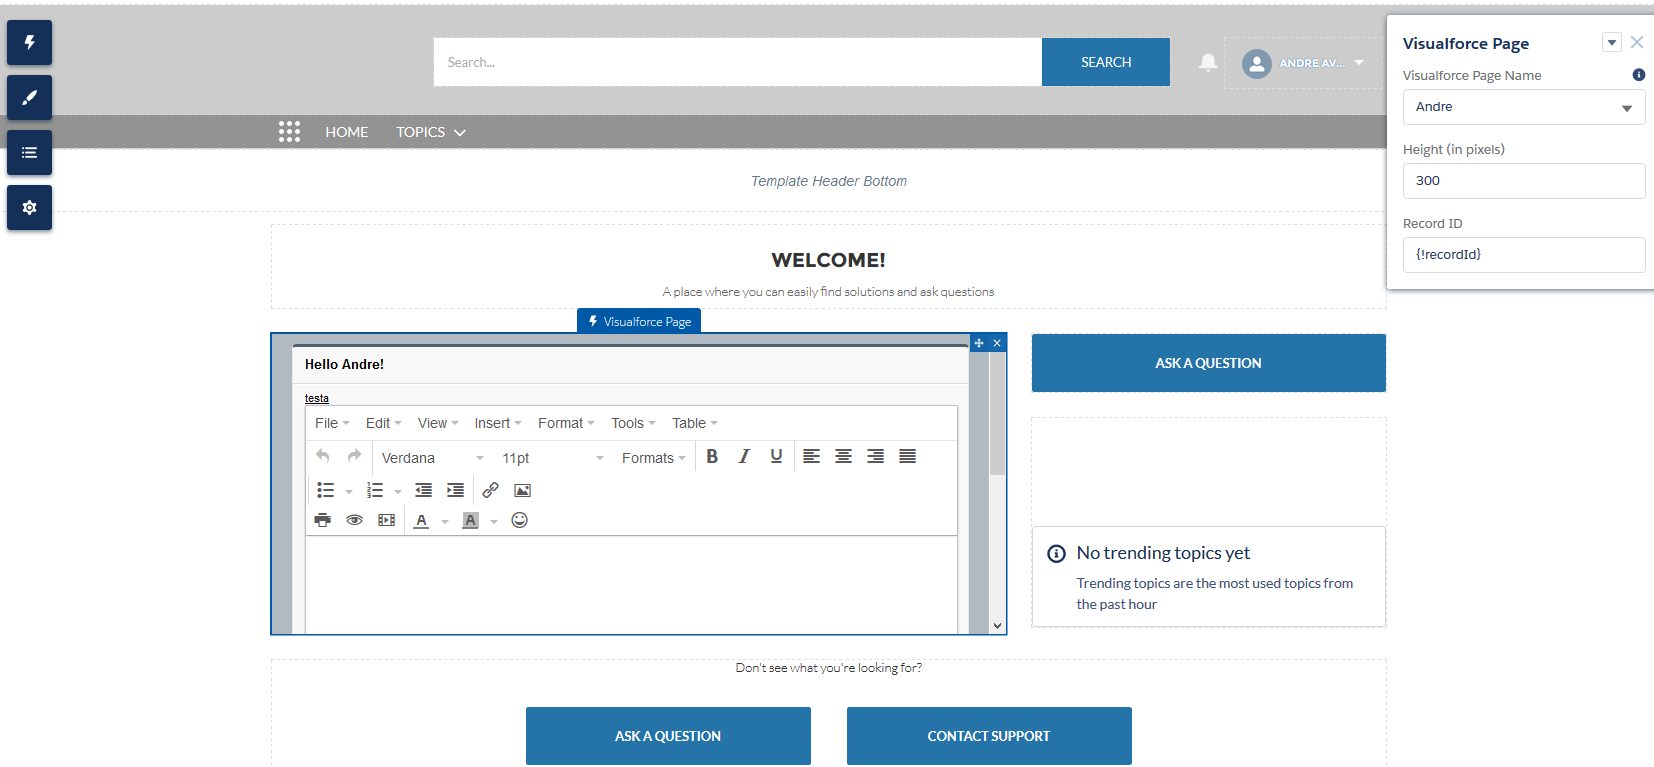Open the Components lightning bolt panel

29,43
